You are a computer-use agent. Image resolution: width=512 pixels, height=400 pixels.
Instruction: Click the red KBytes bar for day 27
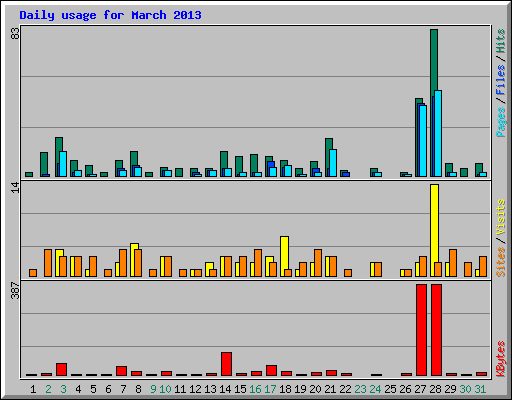[x=421, y=330]
